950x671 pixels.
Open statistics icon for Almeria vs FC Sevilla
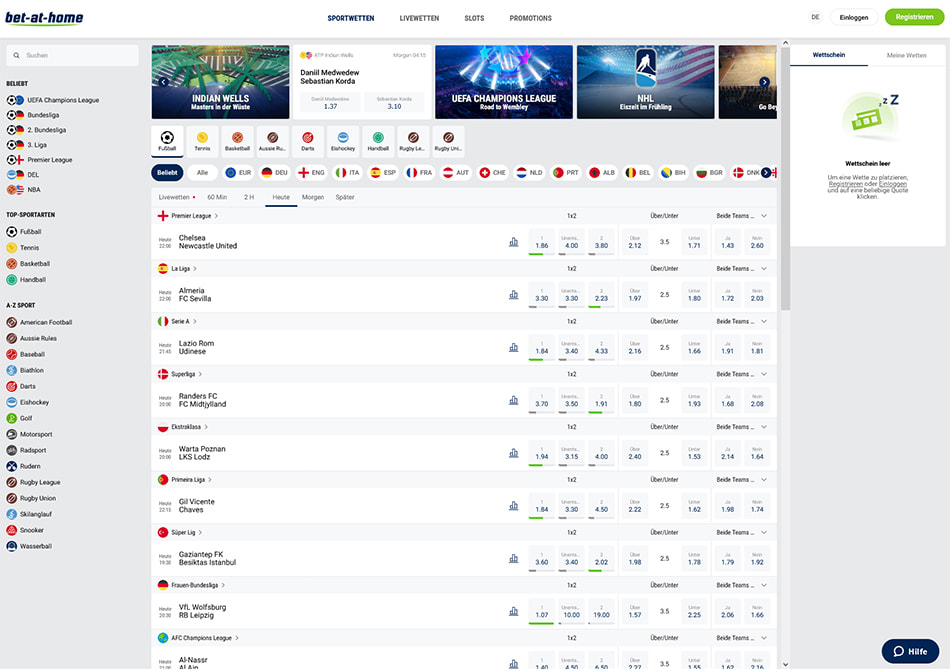pos(514,295)
